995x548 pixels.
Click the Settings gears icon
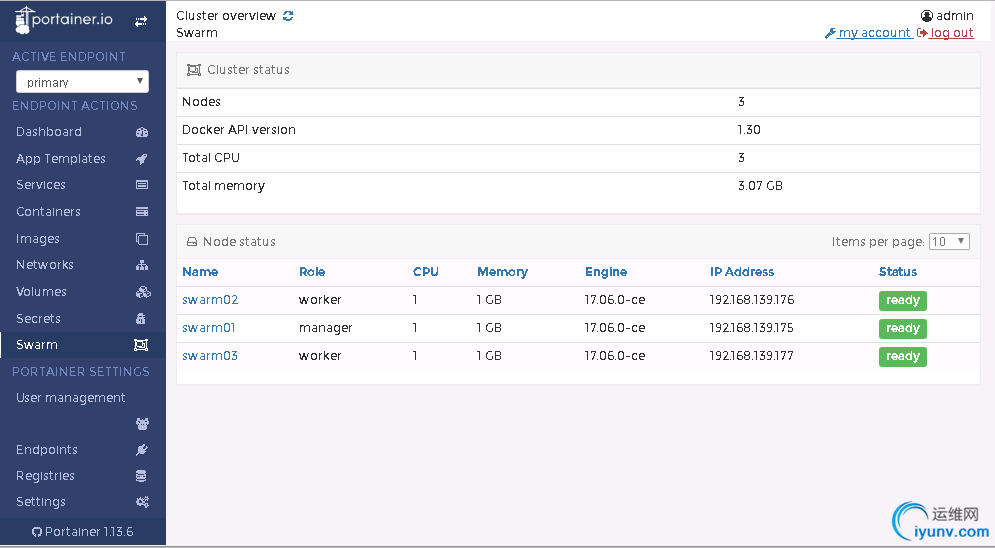tap(143, 502)
